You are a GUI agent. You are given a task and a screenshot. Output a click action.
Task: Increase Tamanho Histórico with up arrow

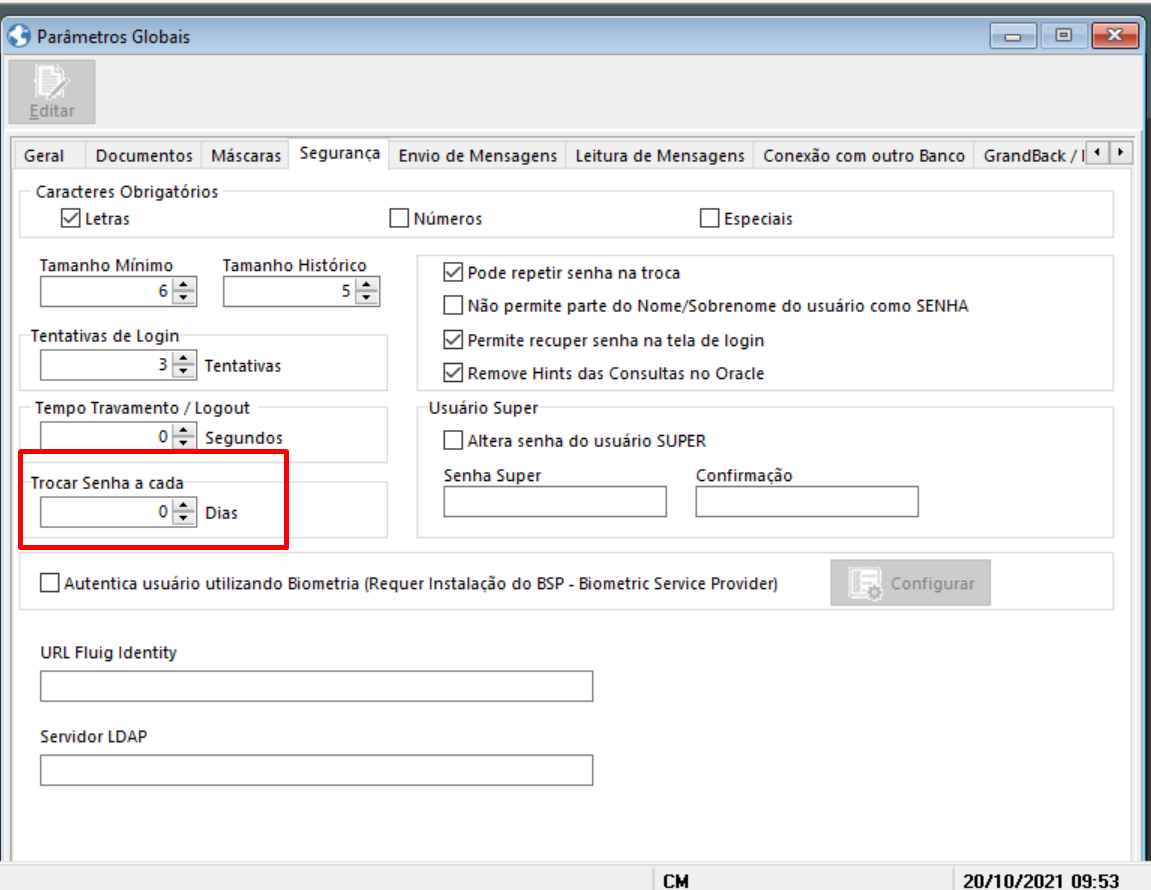pos(366,284)
